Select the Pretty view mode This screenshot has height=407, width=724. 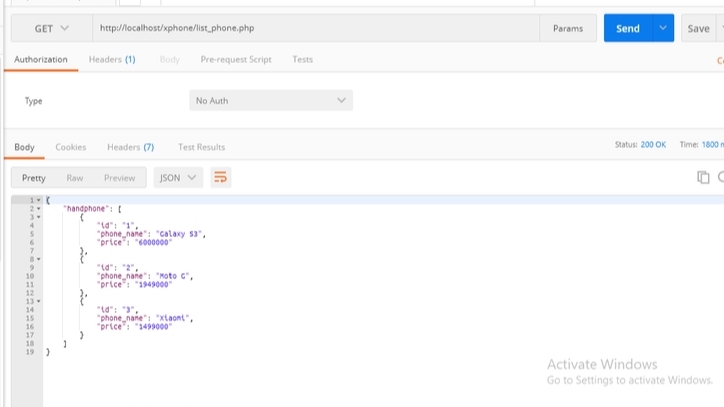click(x=34, y=178)
